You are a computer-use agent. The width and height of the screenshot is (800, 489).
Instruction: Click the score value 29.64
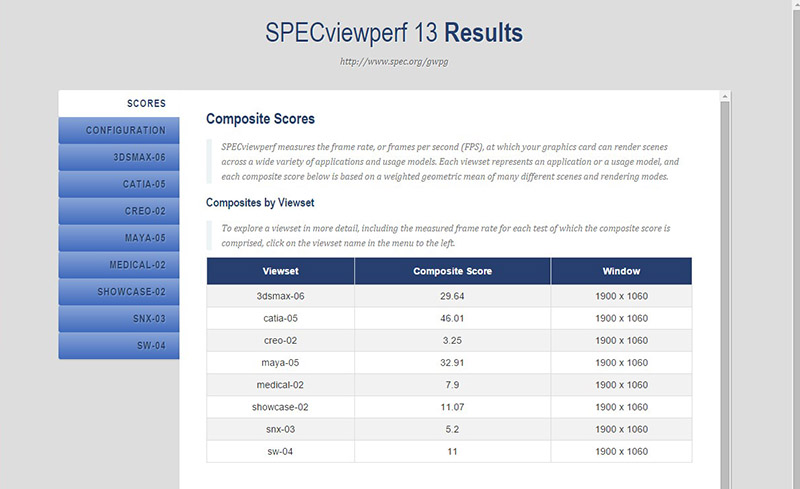point(453,296)
